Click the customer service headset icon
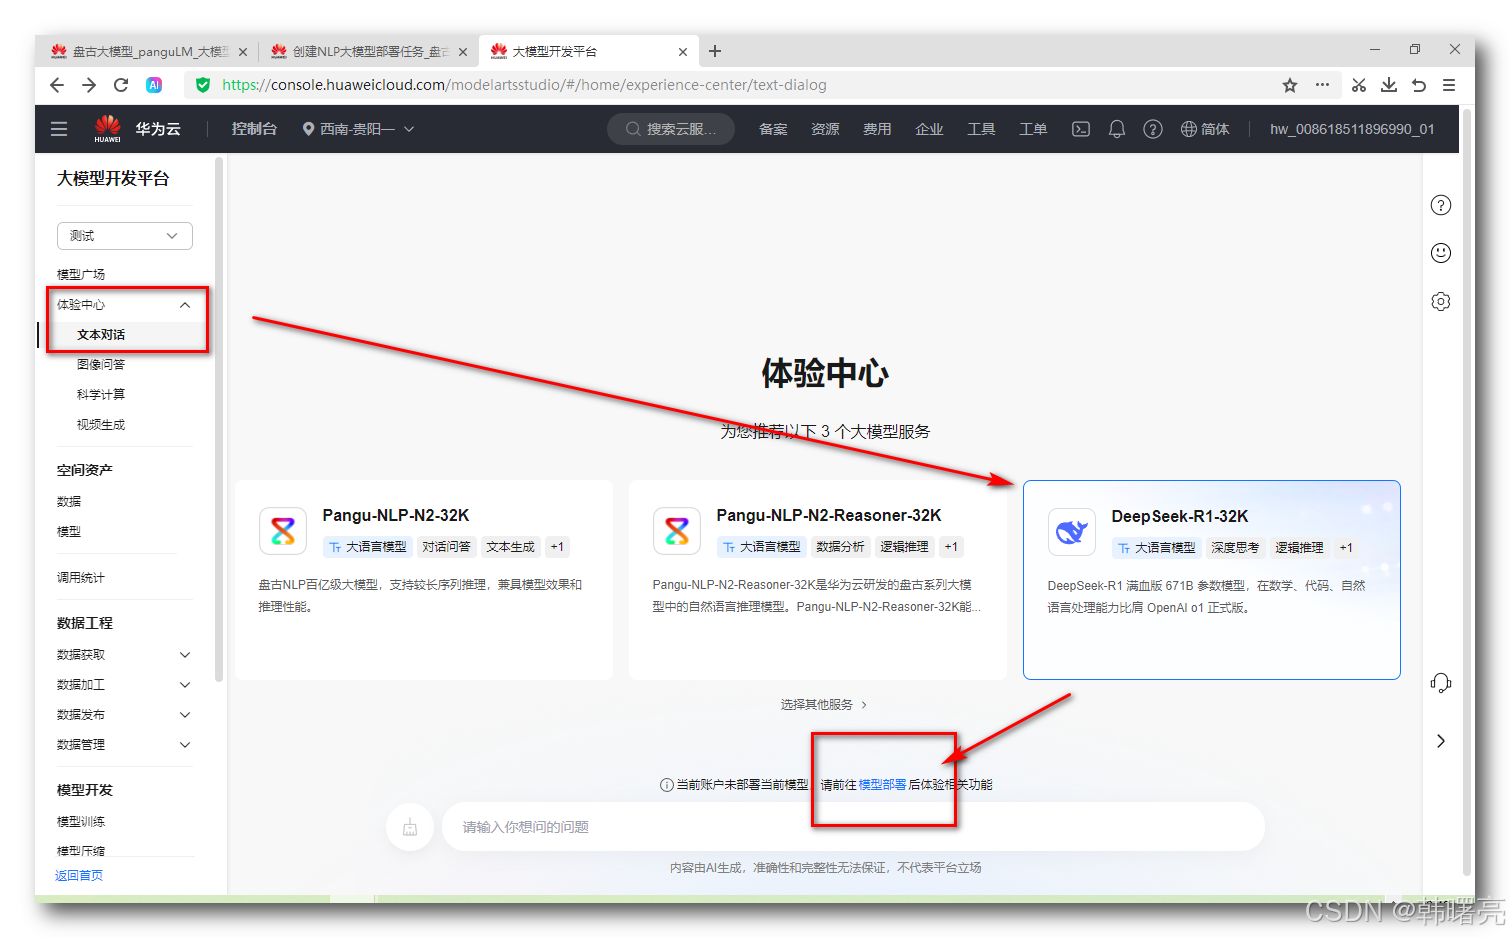 click(1441, 683)
